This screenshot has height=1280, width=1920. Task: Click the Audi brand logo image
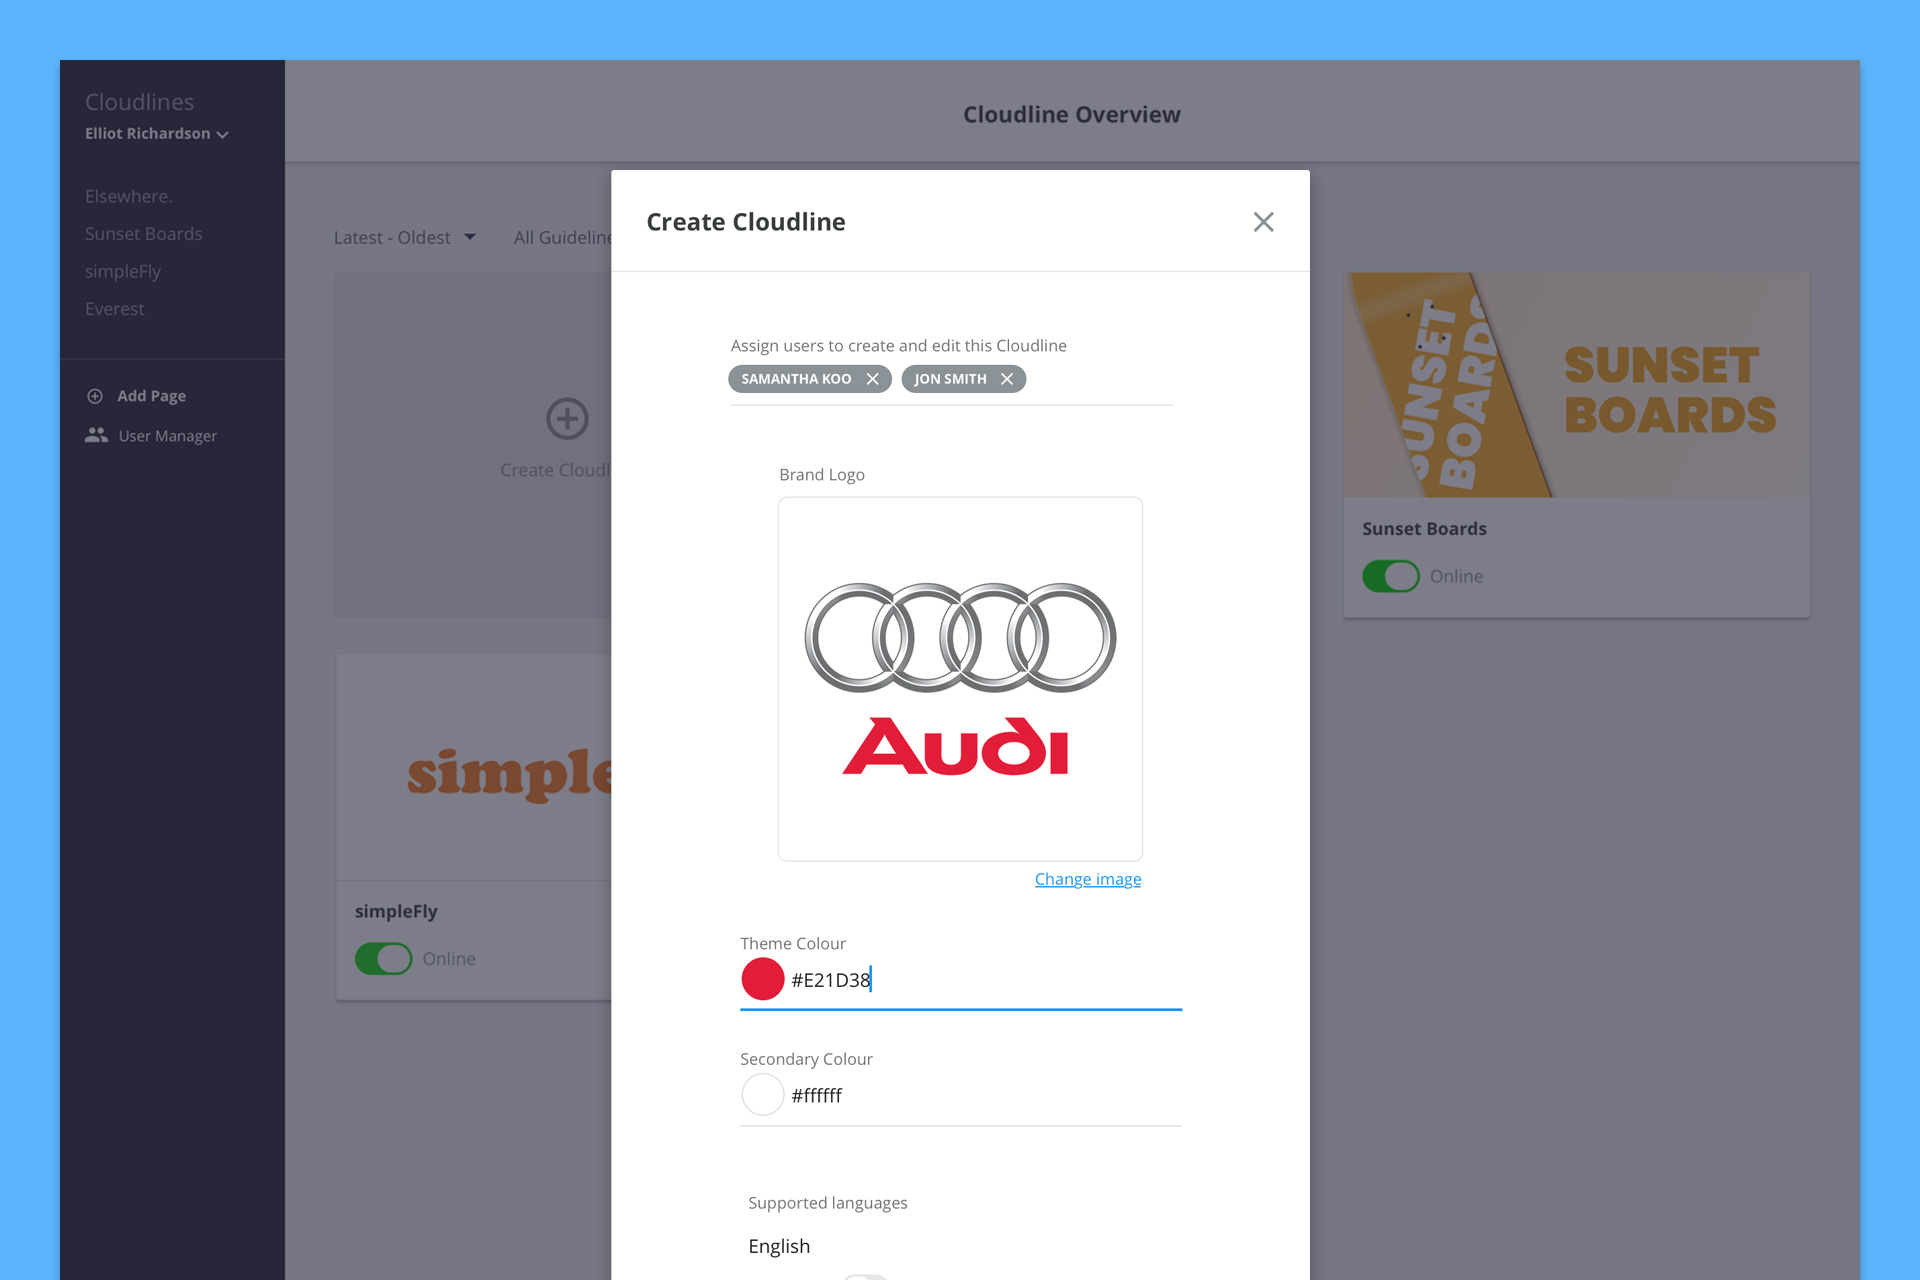click(960, 679)
